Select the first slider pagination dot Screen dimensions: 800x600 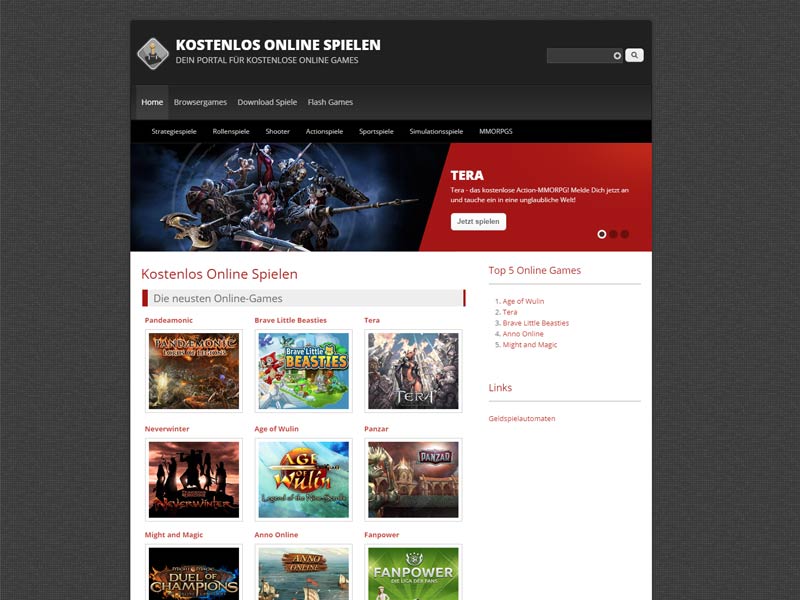coord(602,234)
